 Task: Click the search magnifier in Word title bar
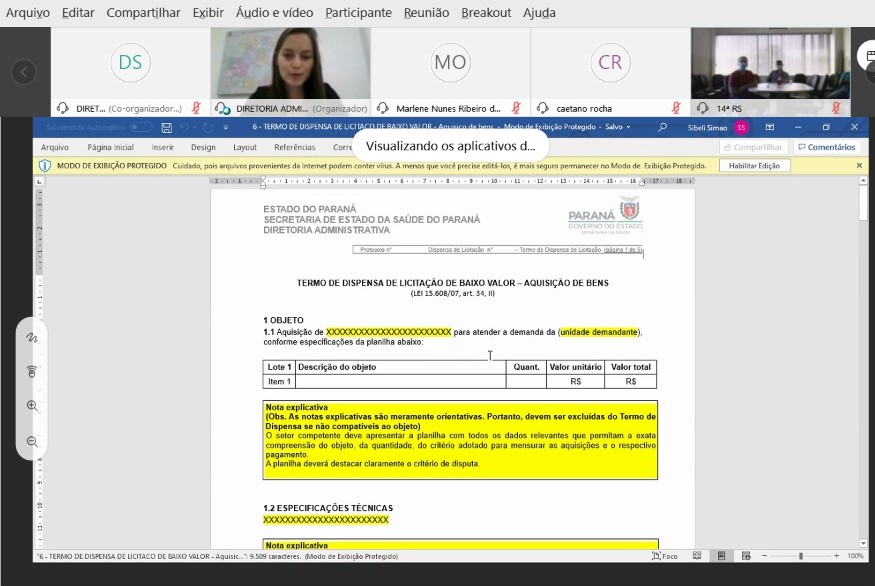point(662,128)
